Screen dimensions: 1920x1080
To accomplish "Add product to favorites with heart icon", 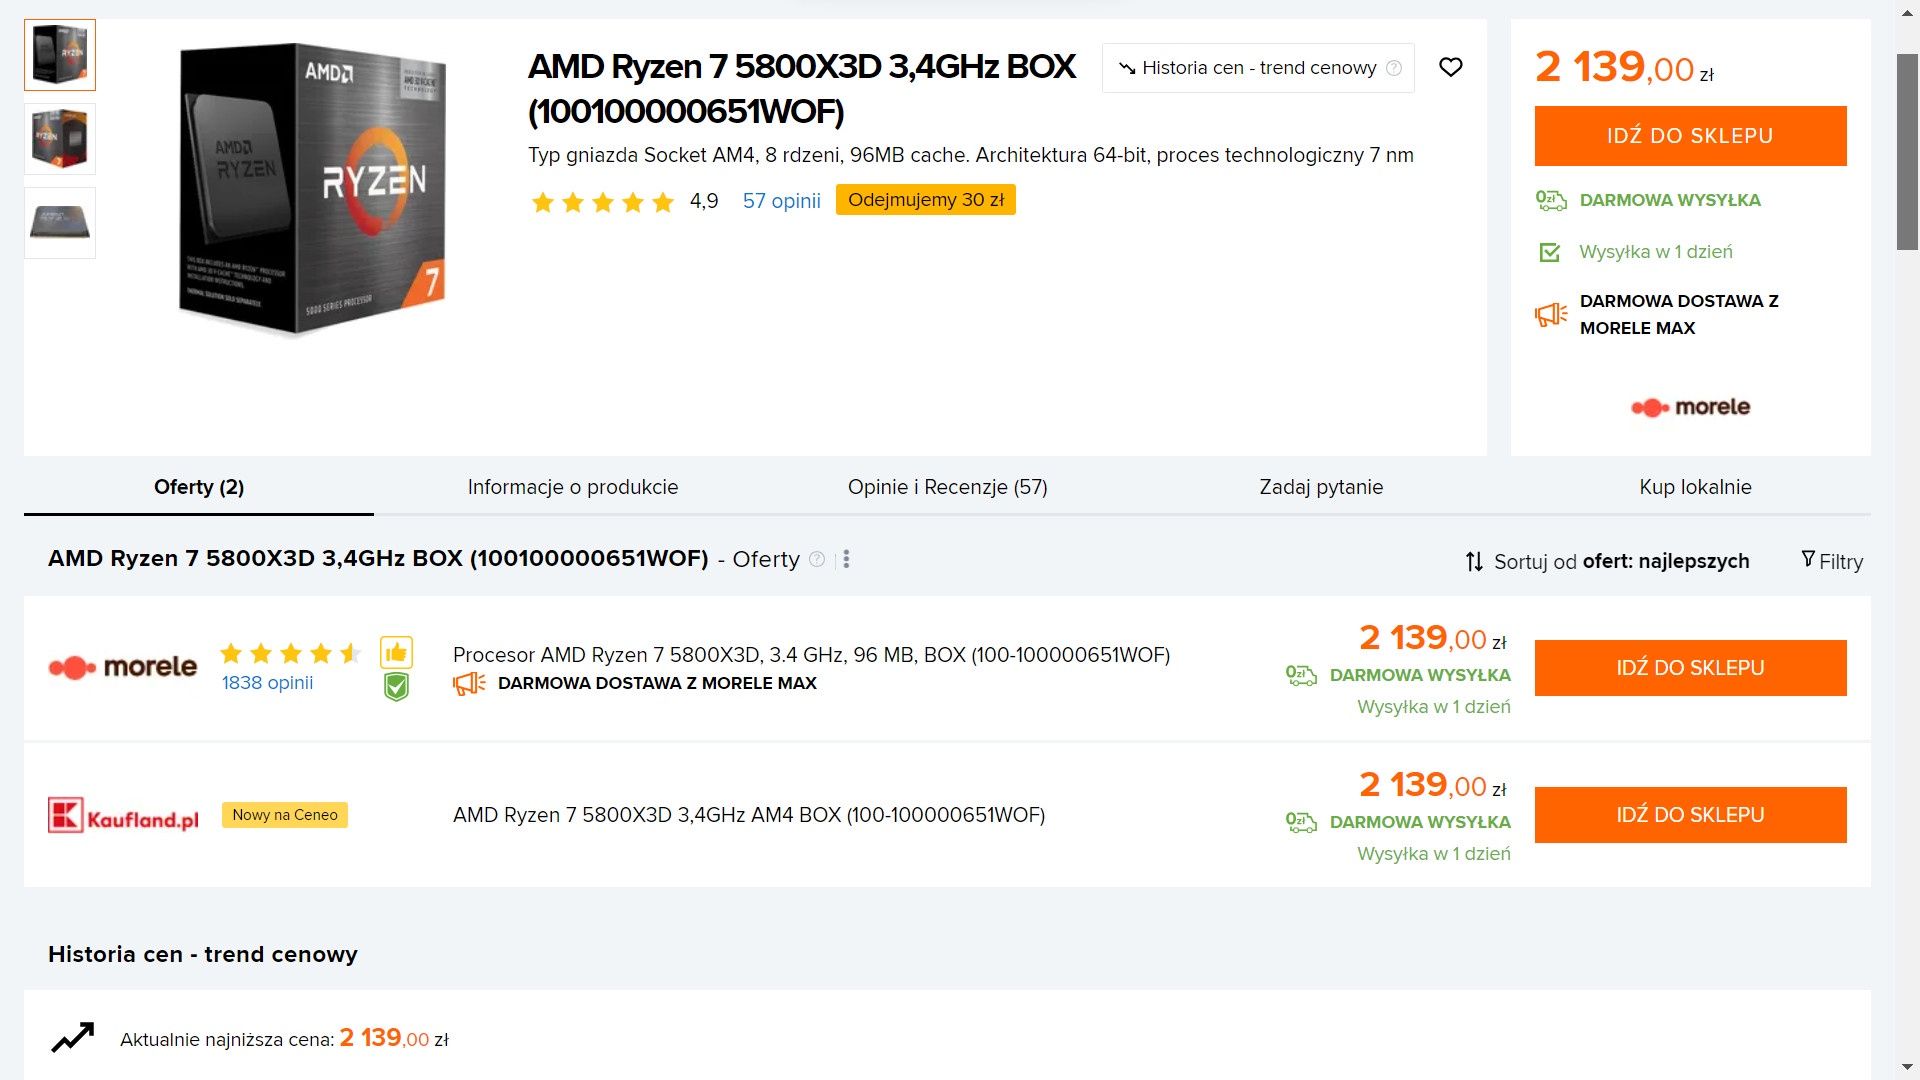I will pos(1450,67).
